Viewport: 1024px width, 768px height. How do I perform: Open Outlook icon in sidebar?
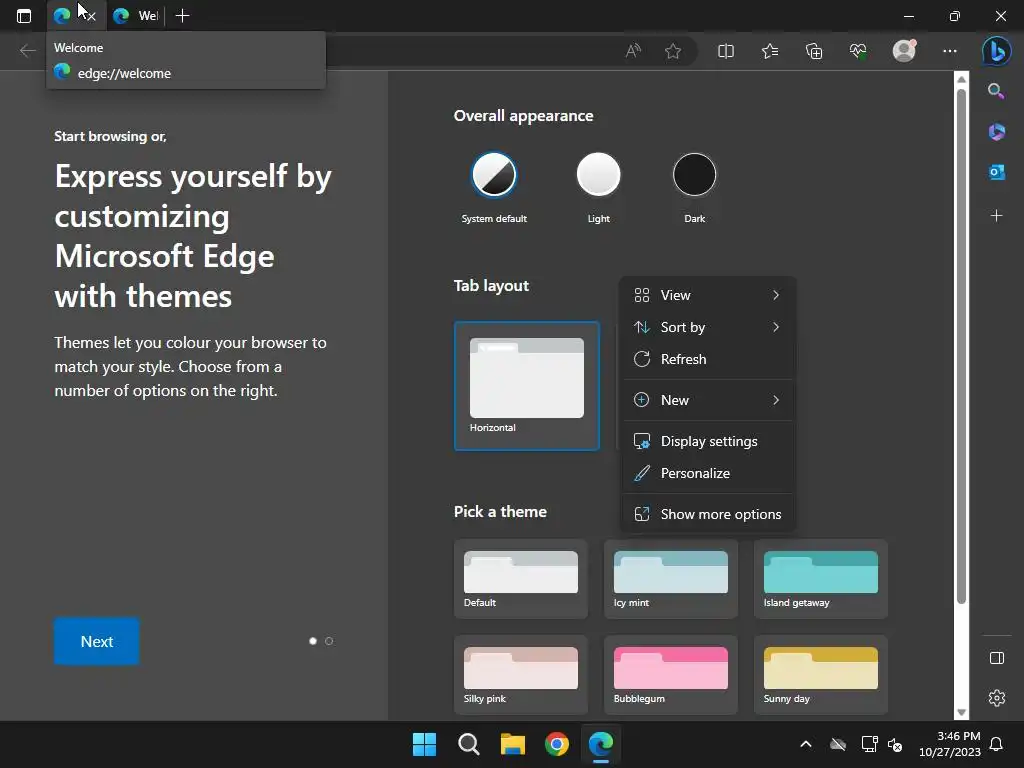[x=996, y=172]
